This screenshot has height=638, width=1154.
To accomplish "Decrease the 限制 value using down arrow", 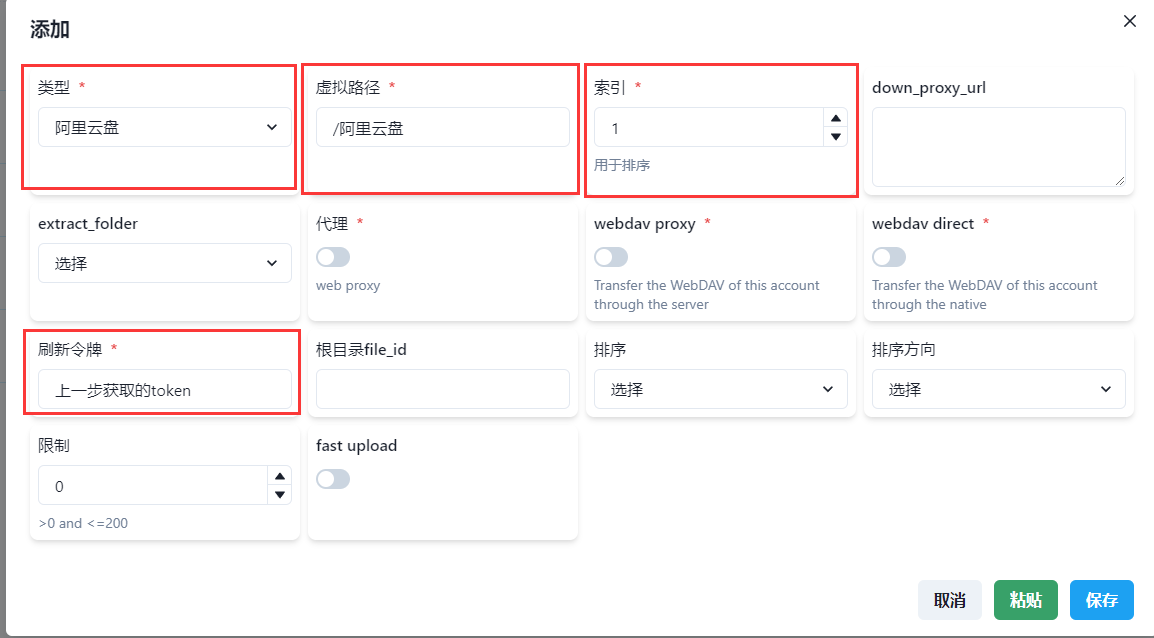I will tap(279, 493).
